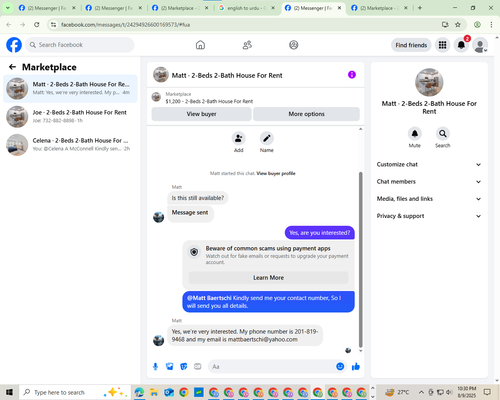Go back using the Marketplace arrow
Image resolution: width=500 pixels, height=400 pixels.
coord(12,67)
